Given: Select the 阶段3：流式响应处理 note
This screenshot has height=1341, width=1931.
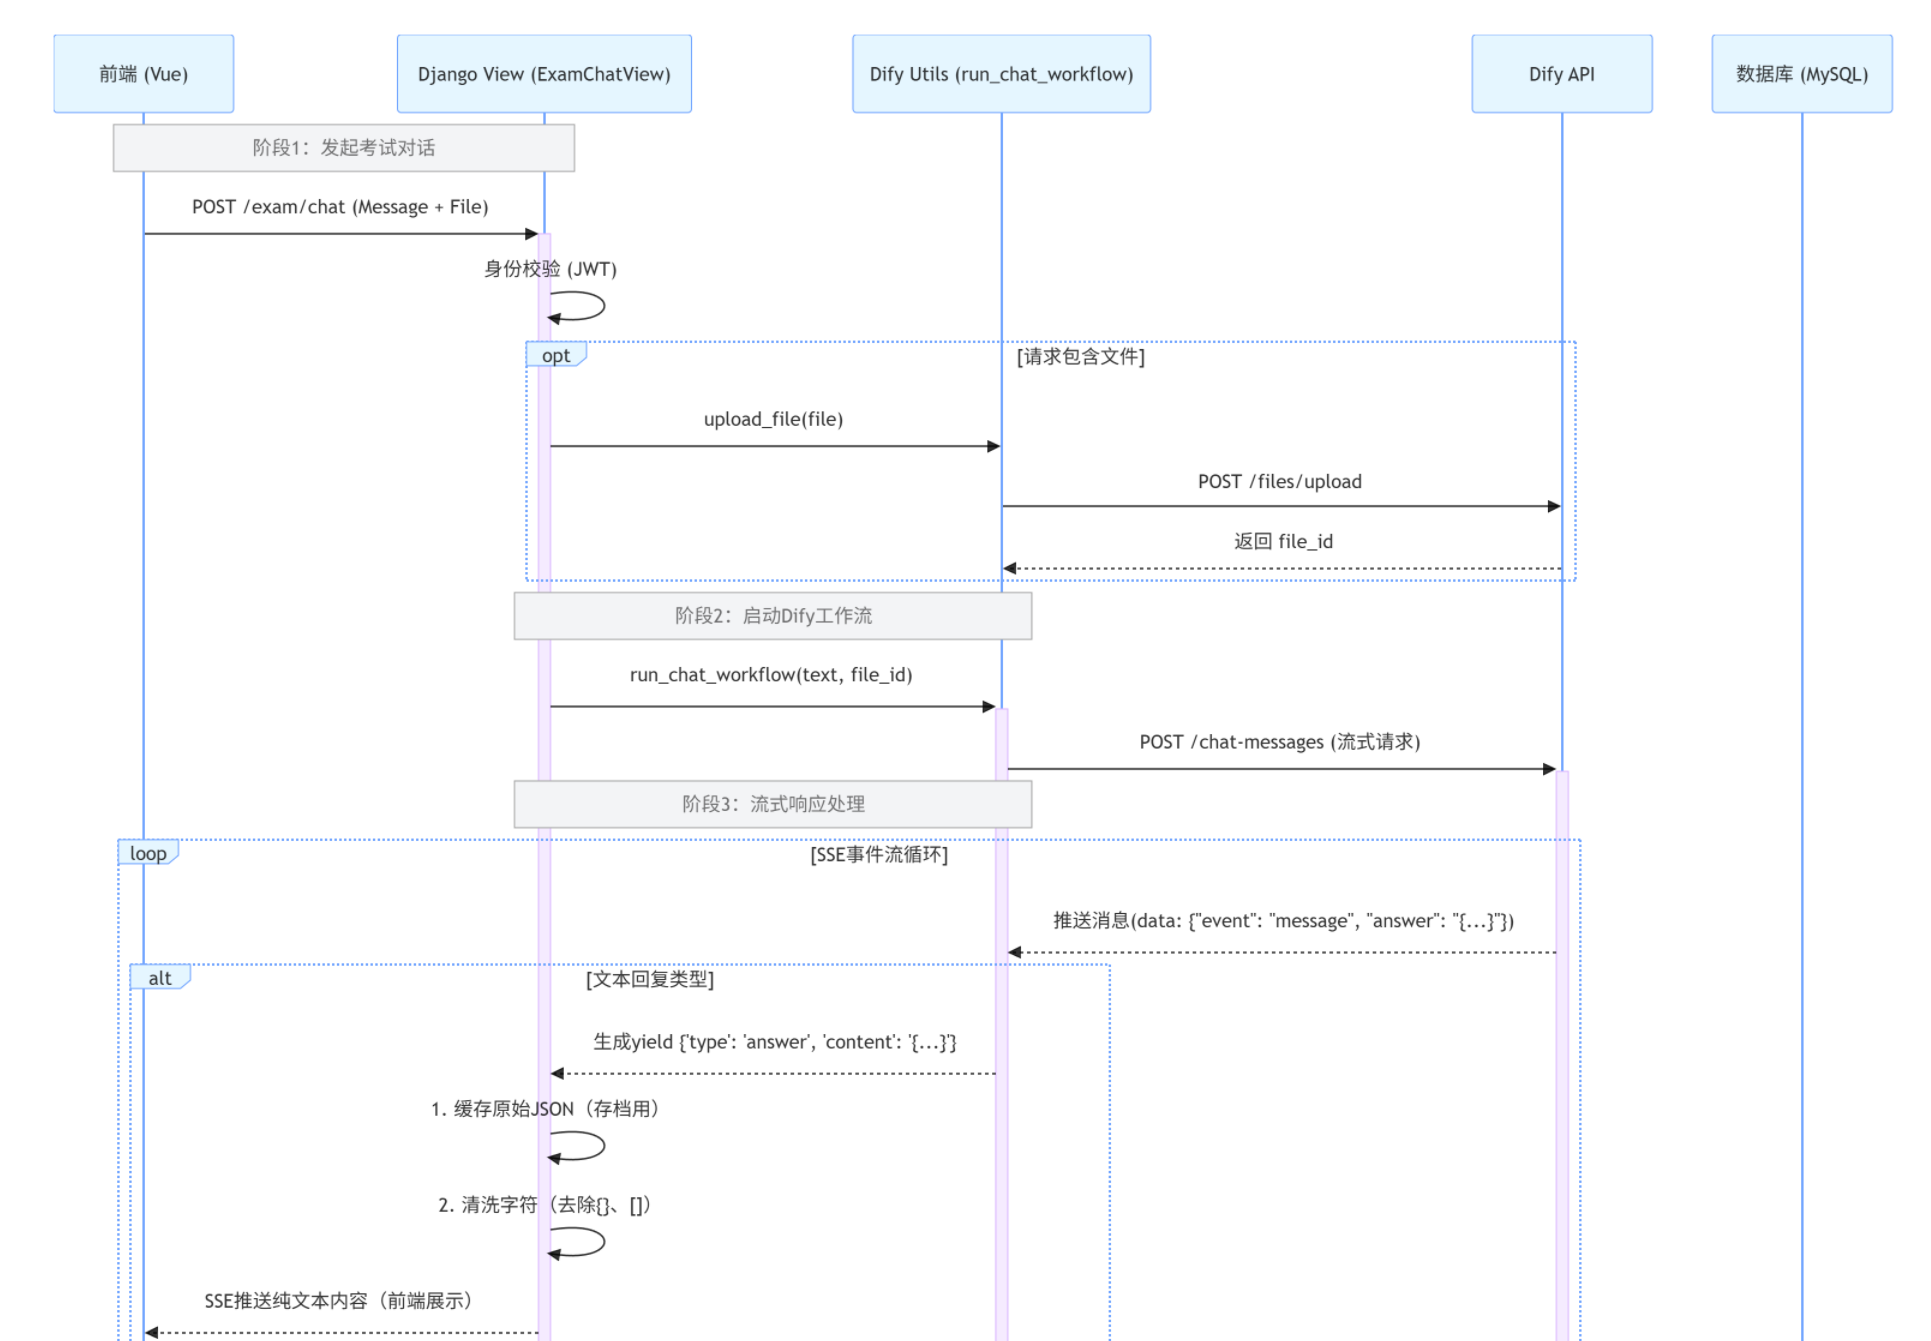Looking at the screenshot, I should tap(772, 804).
